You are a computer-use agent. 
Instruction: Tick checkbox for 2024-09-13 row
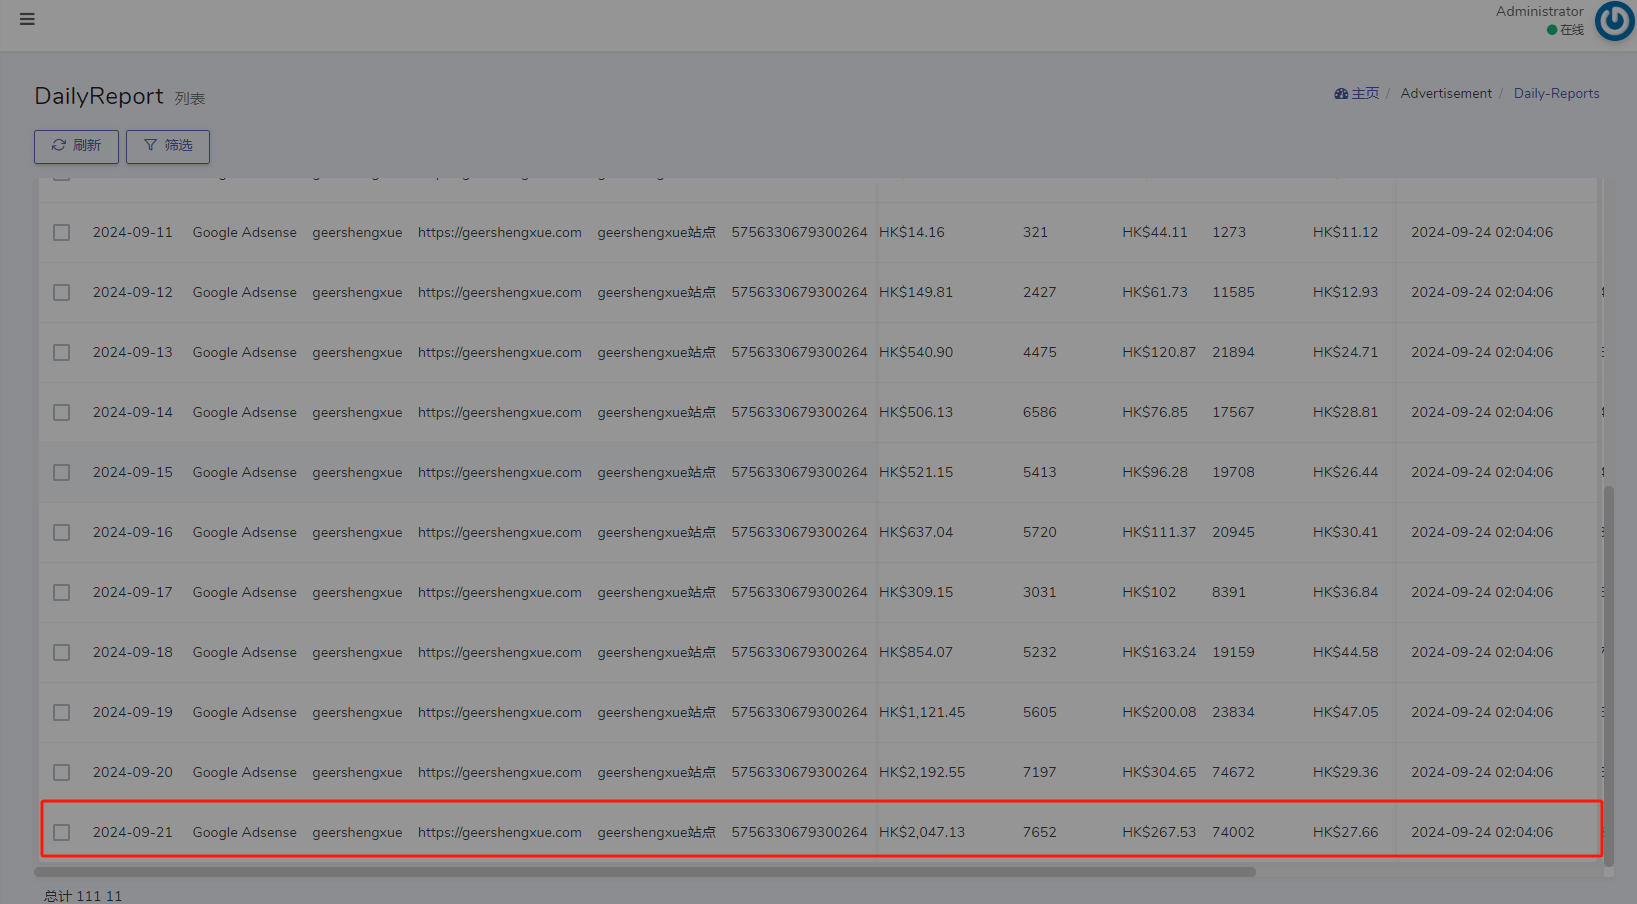click(62, 352)
